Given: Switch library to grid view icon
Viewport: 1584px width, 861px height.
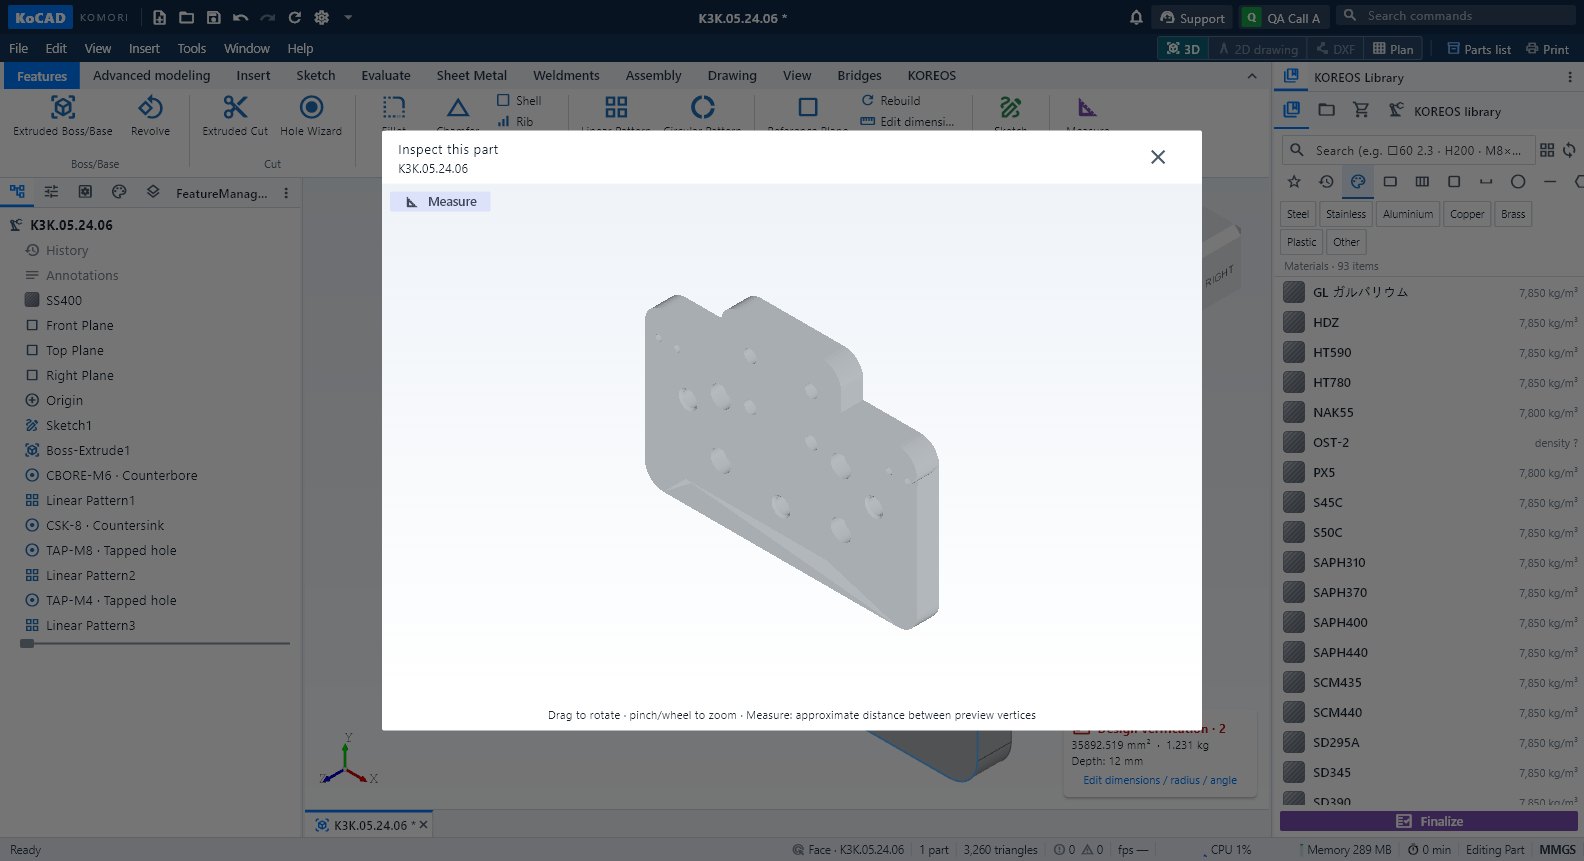Looking at the screenshot, I should [1547, 150].
